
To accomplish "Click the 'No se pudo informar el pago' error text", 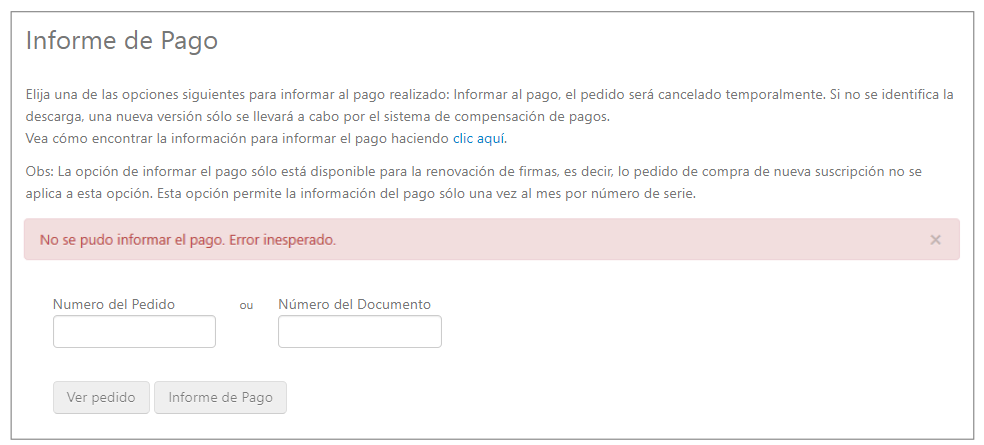I will click(x=188, y=240).
